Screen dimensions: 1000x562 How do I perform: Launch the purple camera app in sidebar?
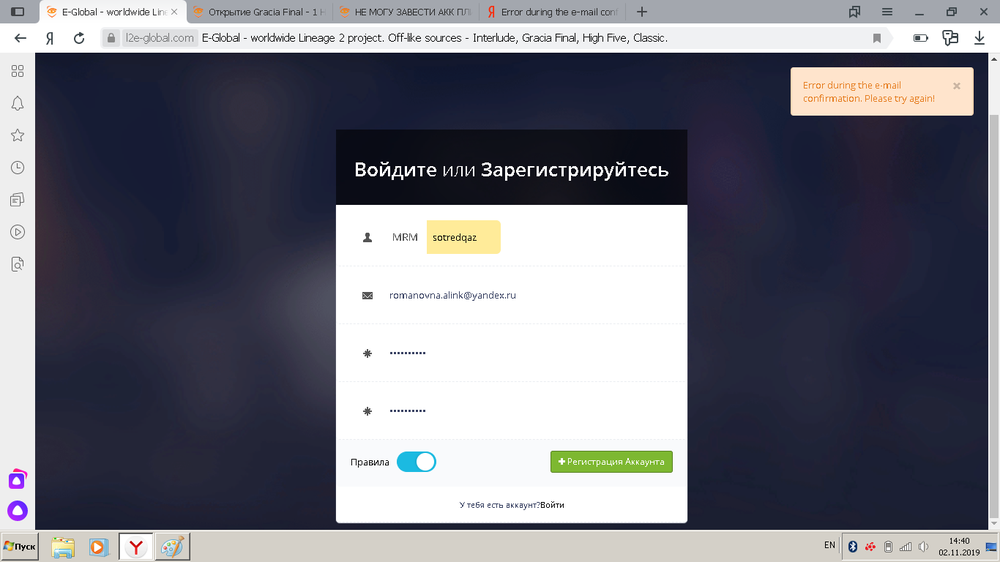tap(17, 480)
